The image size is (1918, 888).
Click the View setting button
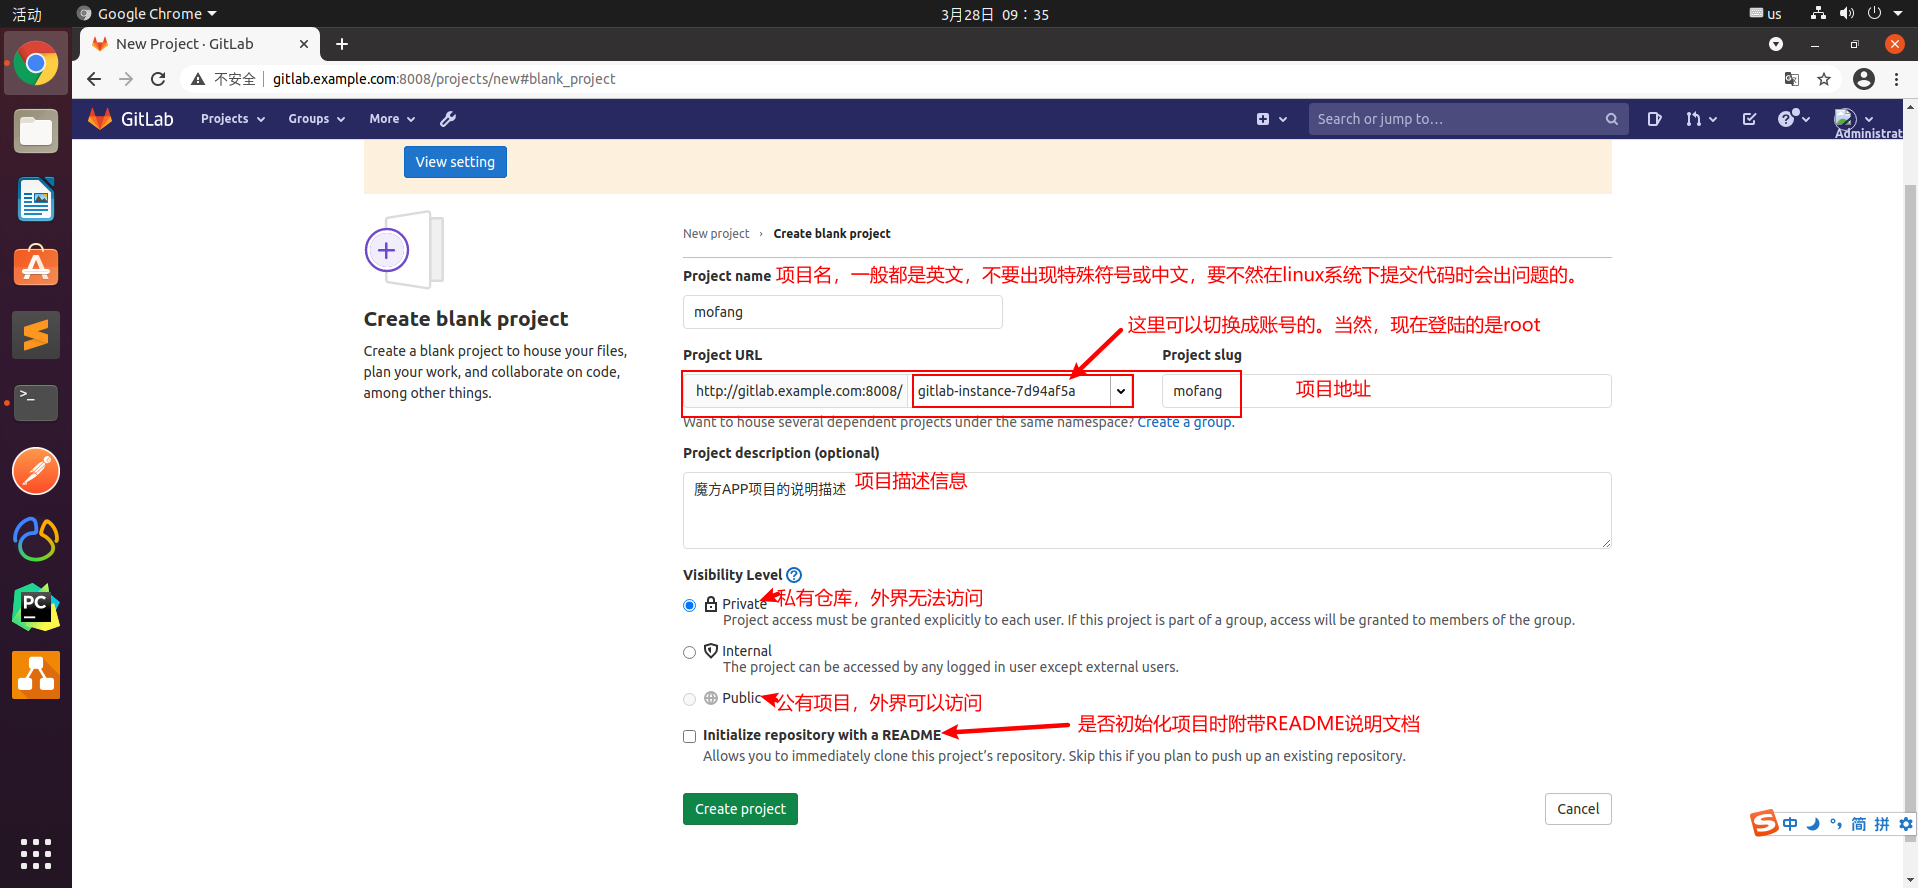click(x=455, y=162)
